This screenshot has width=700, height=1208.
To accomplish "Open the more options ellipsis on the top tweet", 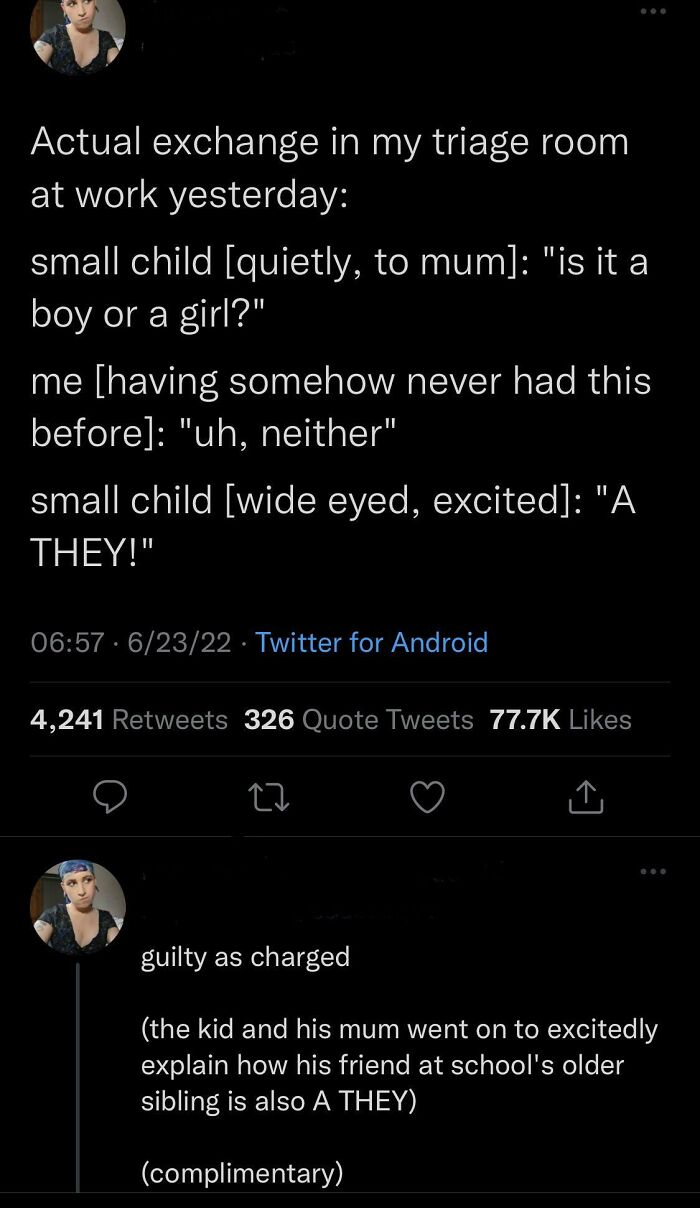I will click(655, 10).
